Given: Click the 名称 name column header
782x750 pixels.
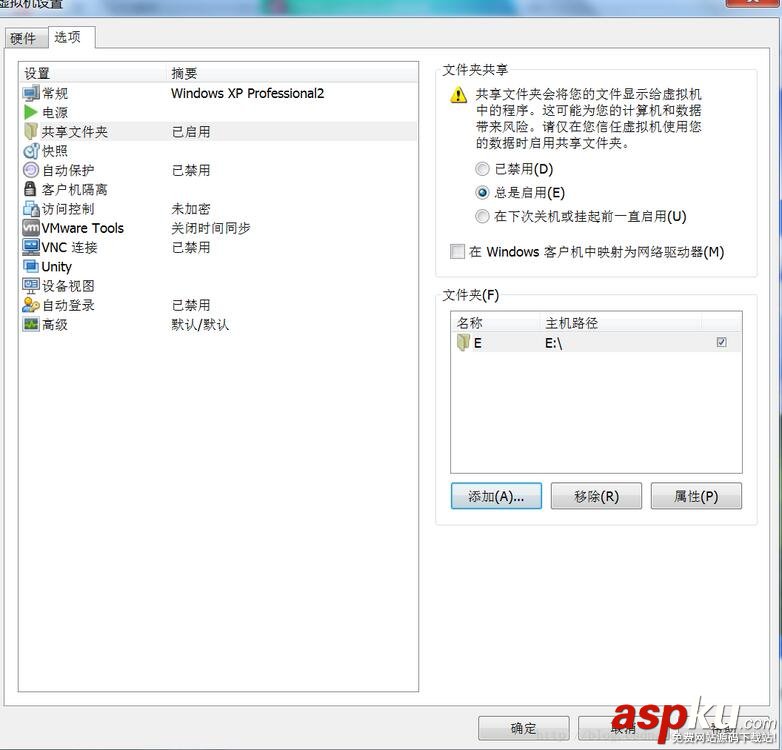Looking at the screenshot, I should coord(495,323).
